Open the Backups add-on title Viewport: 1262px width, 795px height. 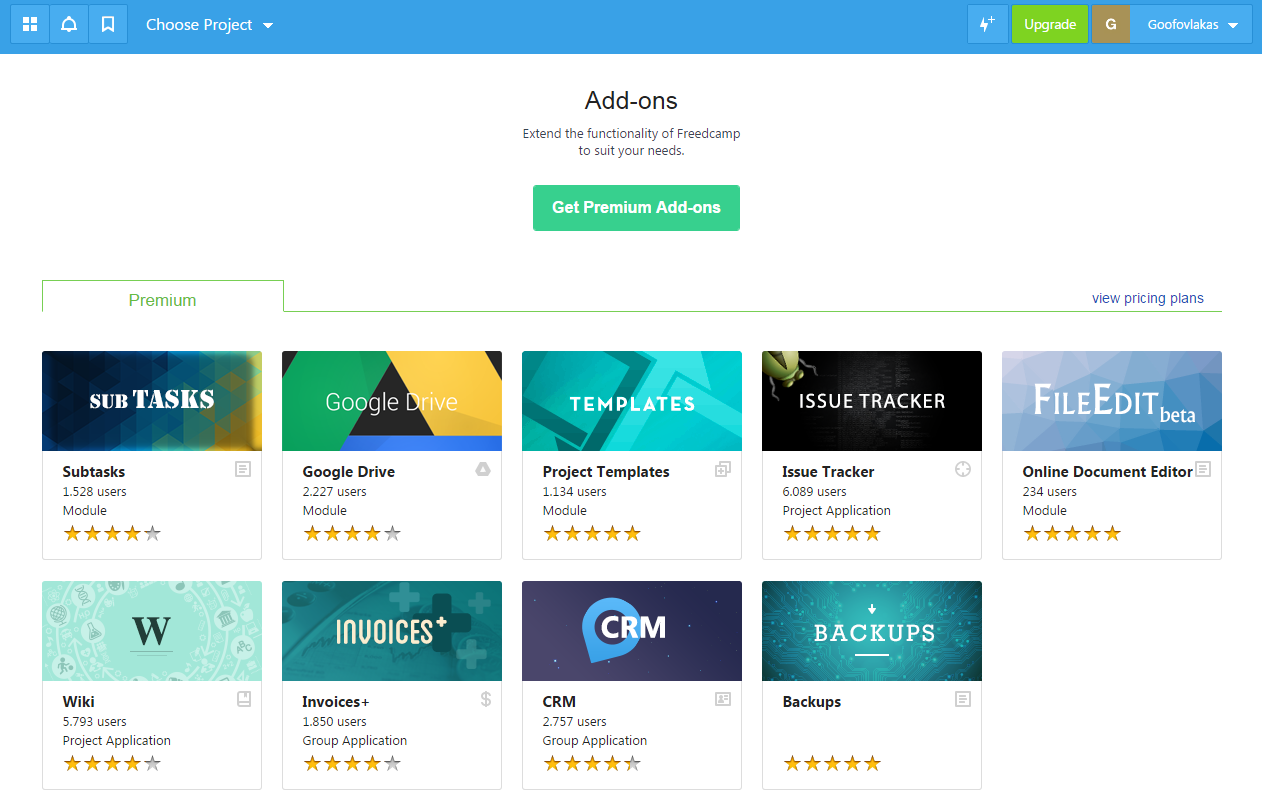click(x=812, y=702)
